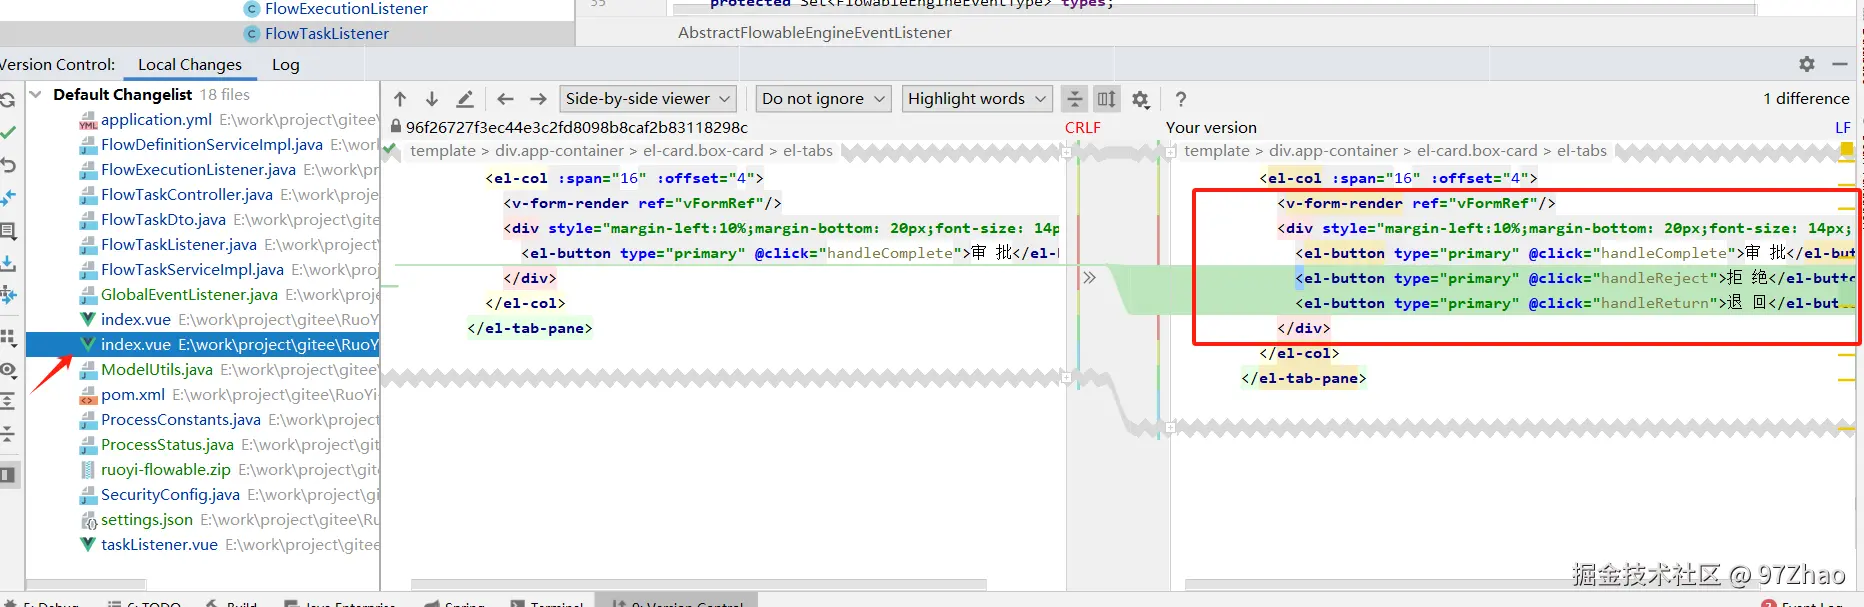Click the lock icon beside revision hash

click(396, 127)
